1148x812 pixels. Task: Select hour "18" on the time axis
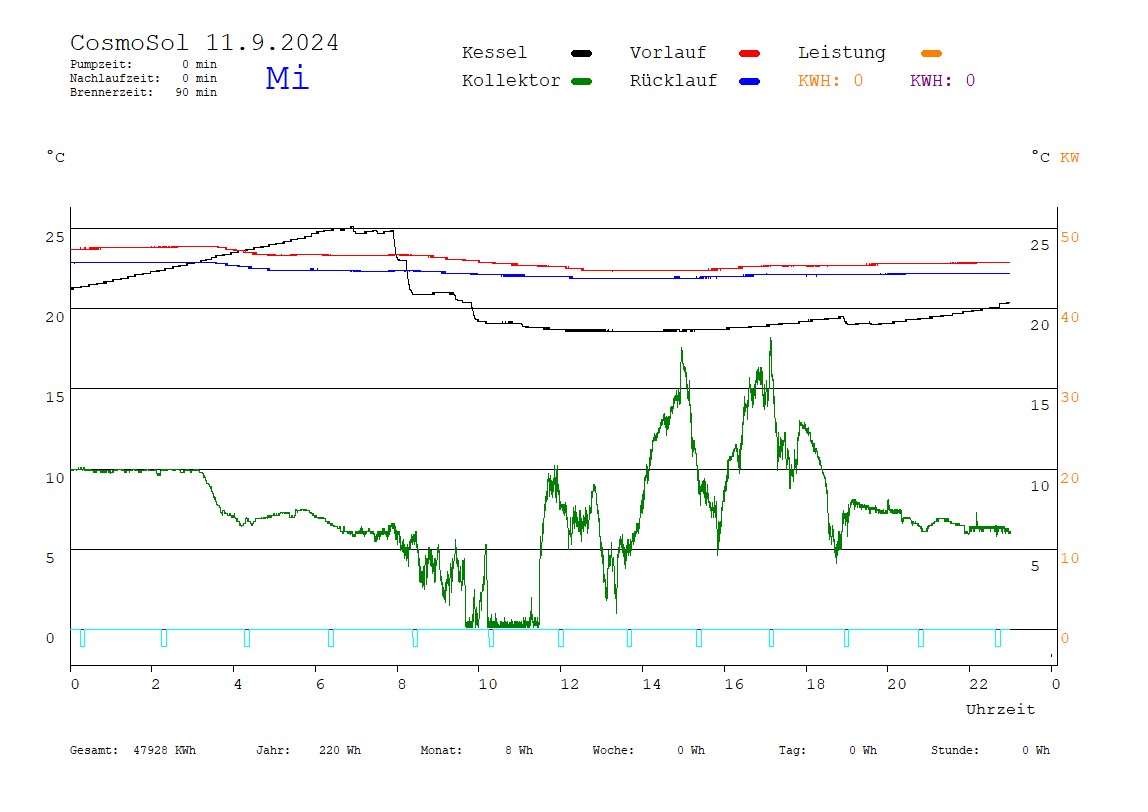pos(816,685)
